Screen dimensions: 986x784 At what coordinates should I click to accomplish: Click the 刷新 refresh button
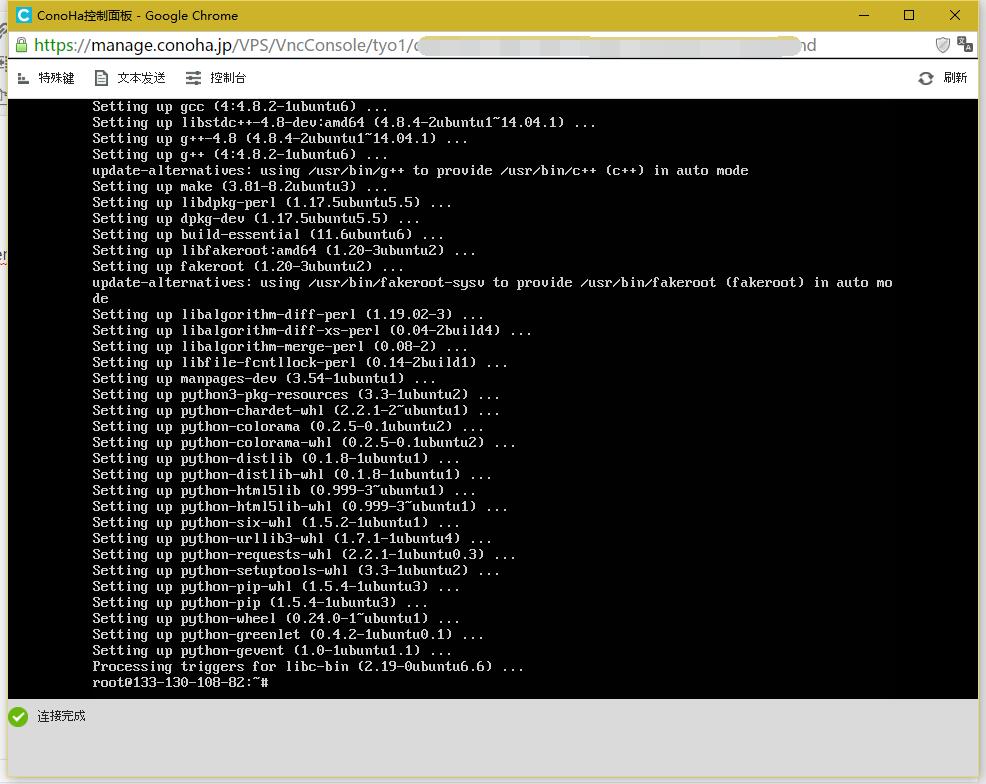[x=942, y=78]
